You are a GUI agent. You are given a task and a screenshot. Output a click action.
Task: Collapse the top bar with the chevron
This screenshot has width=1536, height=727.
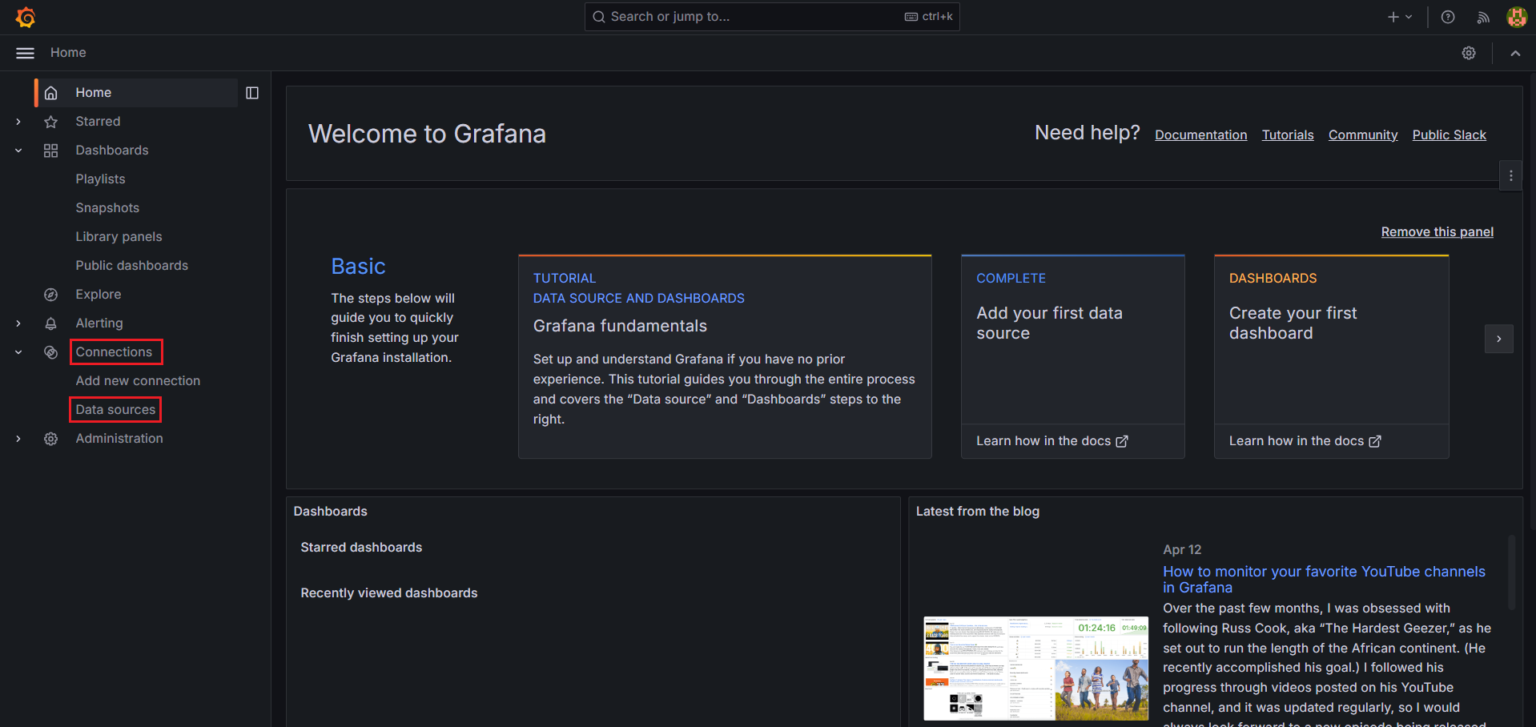pyautogui.click(x=1514, y=52)
